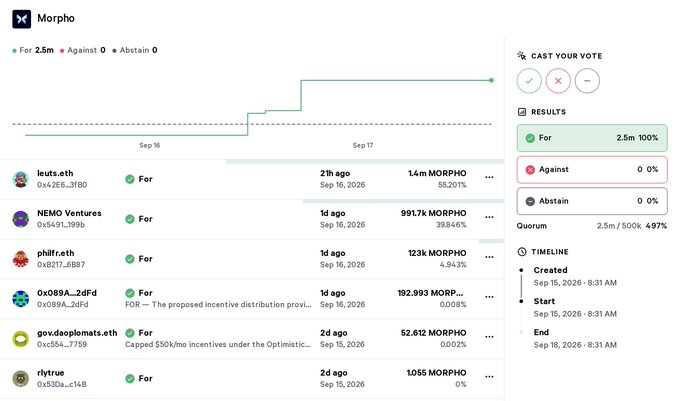Click the green For checkmark in rlytrue row

point(130,378)
